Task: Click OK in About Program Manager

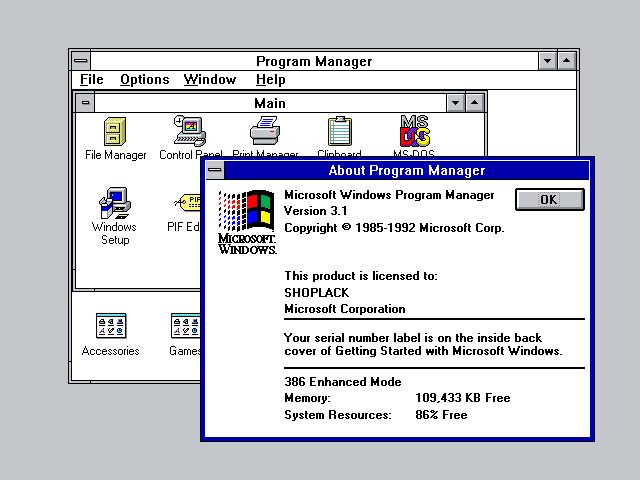Action: (549, 200)
